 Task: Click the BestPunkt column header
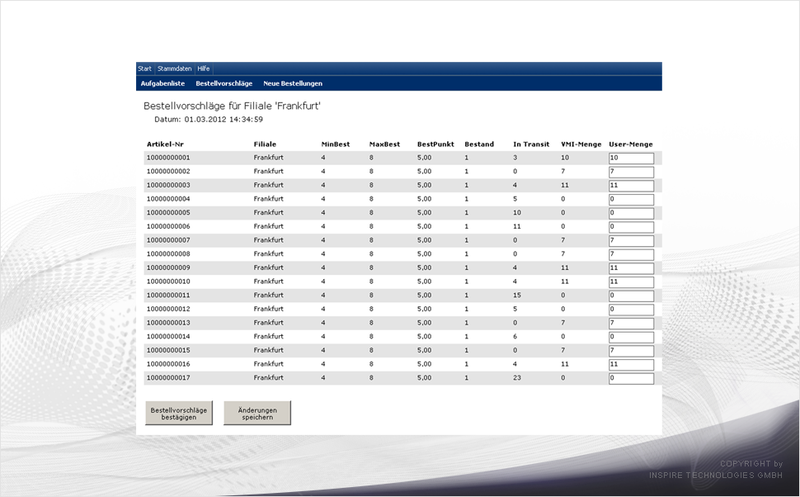tap(435, 144)
